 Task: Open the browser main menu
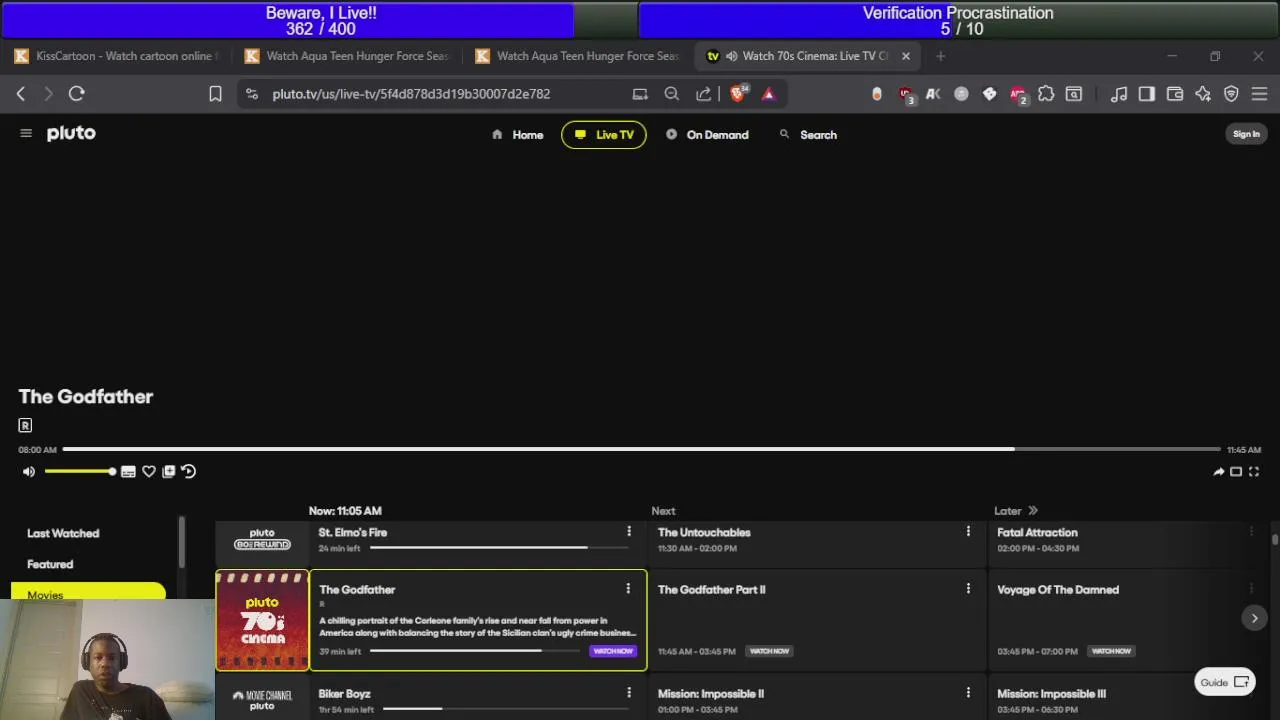point(1259,94)
